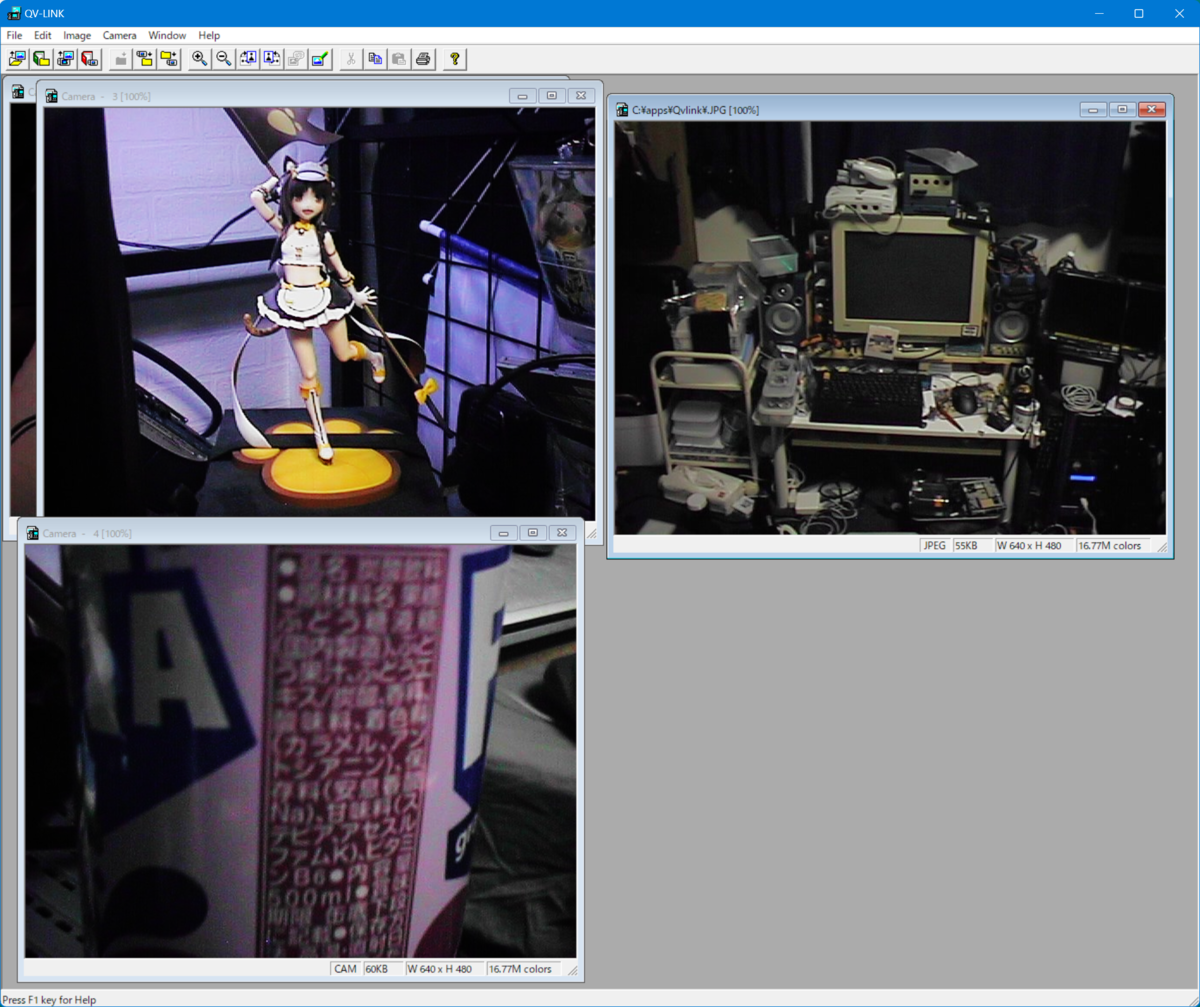Screen dimensions: 1200x1007
Task: Maximize the Qvlink.JPG window
Action: point(1122,109)
